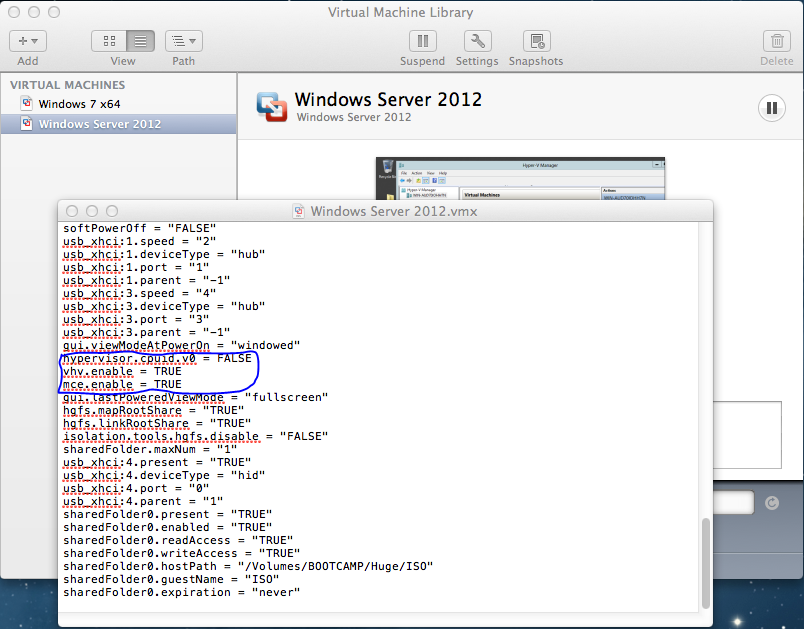Click the line sharedFolder0.hostPath
Screen dimensions: 804x629
pyautogui.click(x=248, y=566)
